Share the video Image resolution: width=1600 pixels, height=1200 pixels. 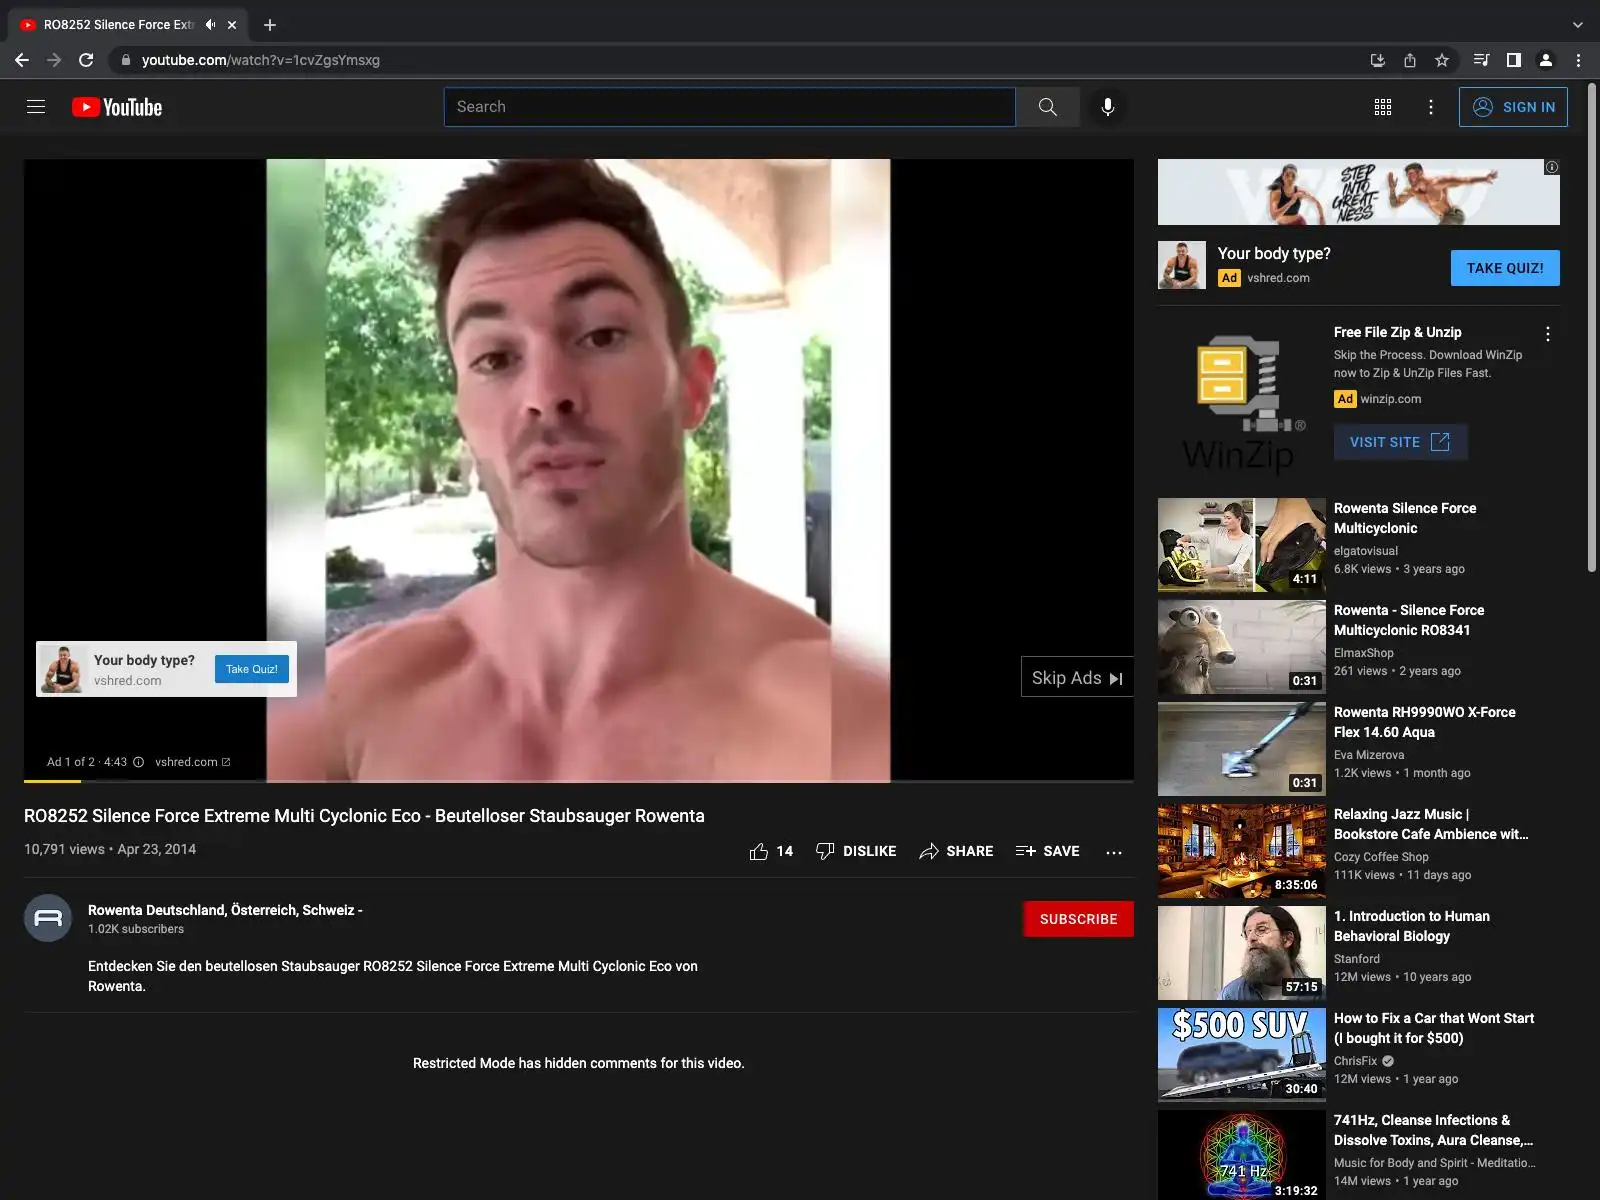coord(956,851)
